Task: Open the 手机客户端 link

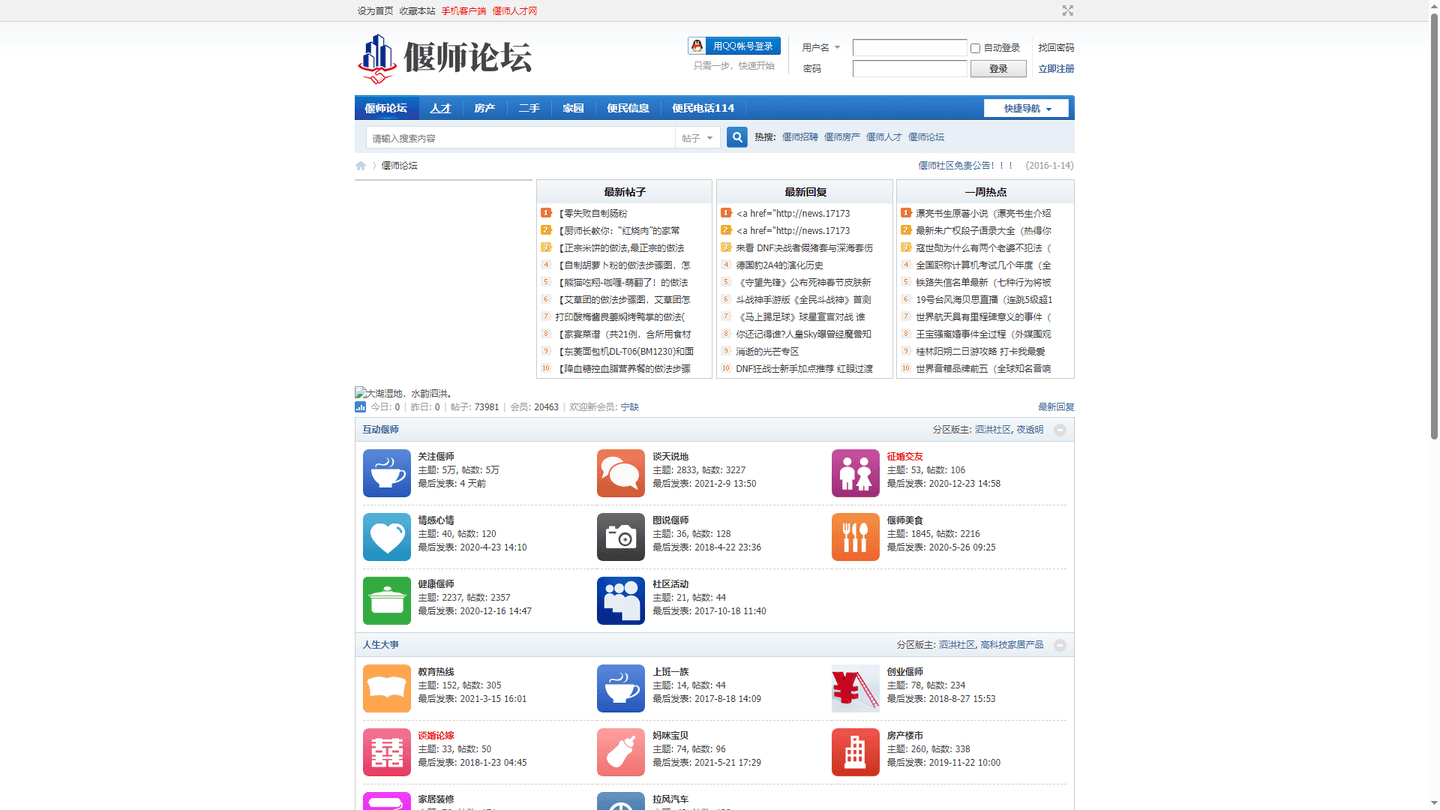Action: [464, 11]
